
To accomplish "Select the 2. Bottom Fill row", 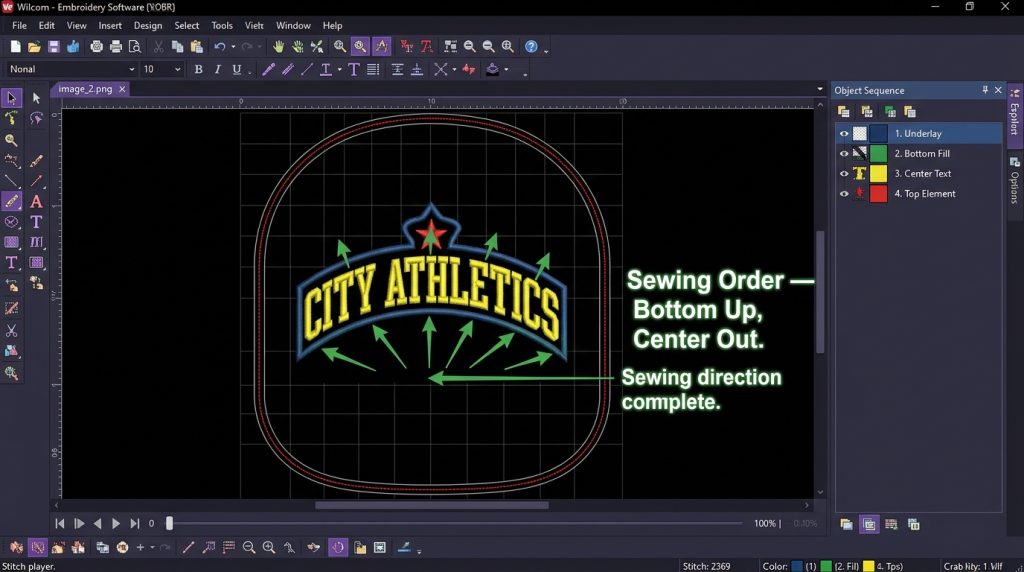I will [x=919, y=153].
